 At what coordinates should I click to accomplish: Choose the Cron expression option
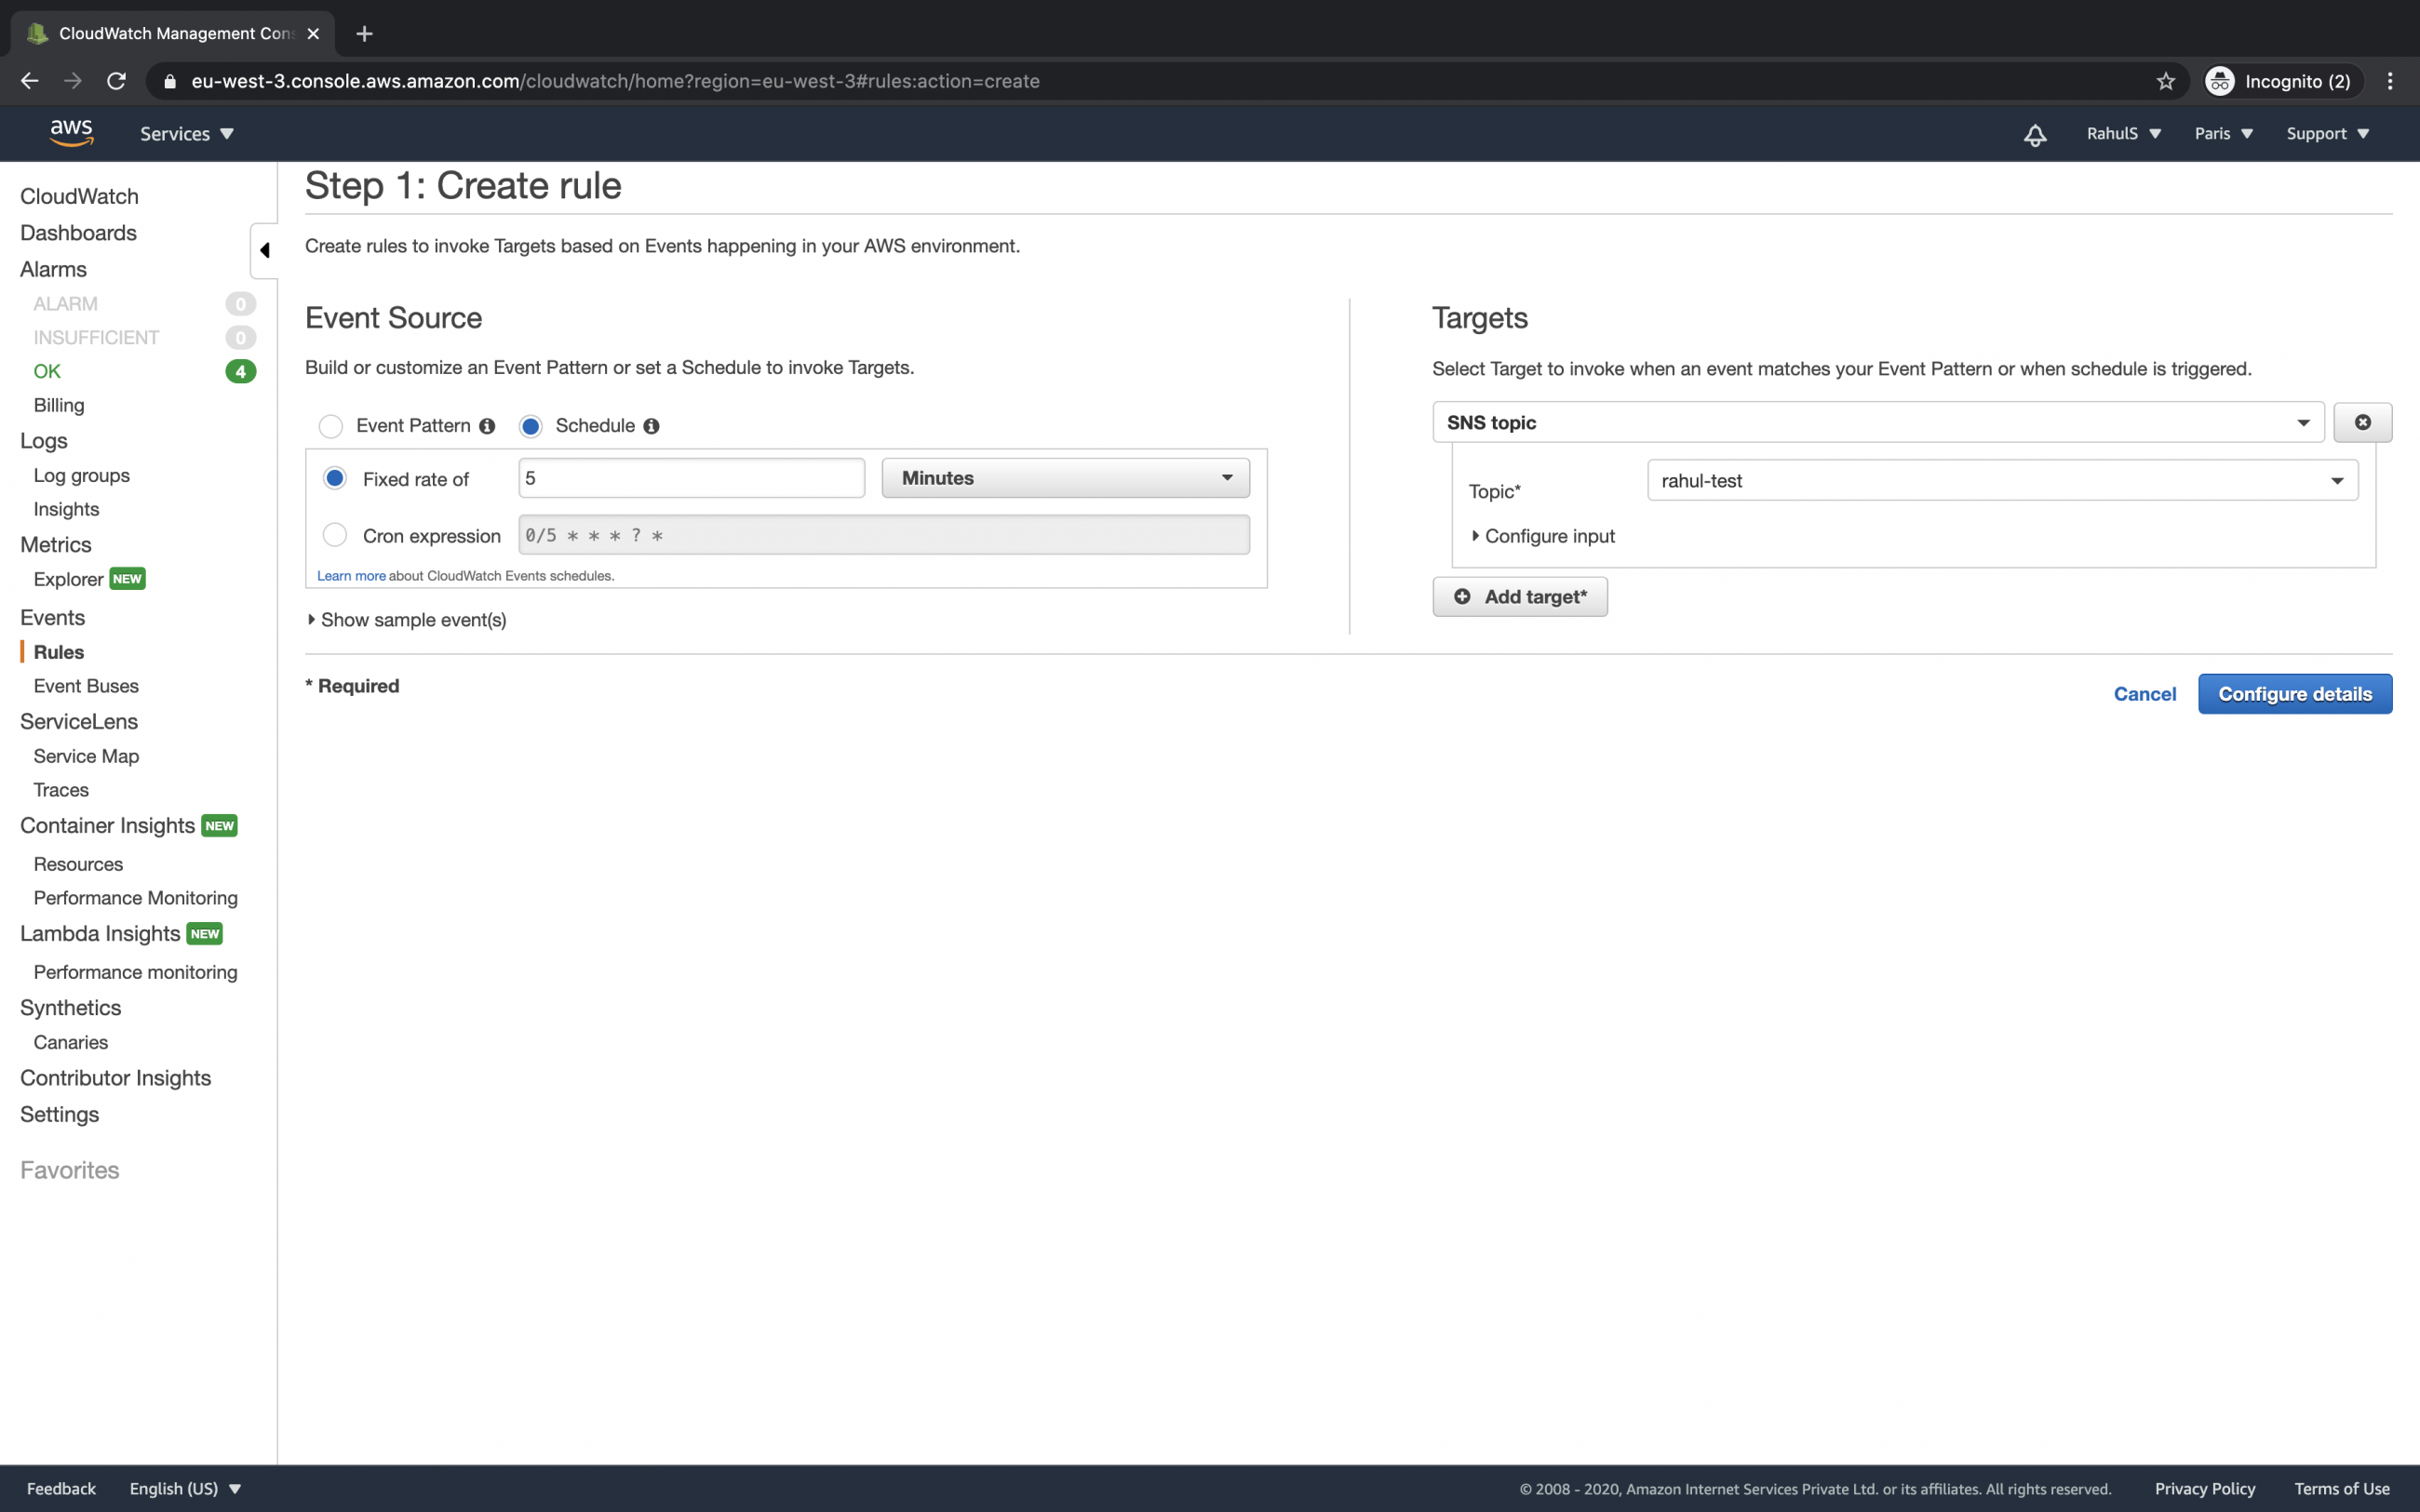point(335,535)
